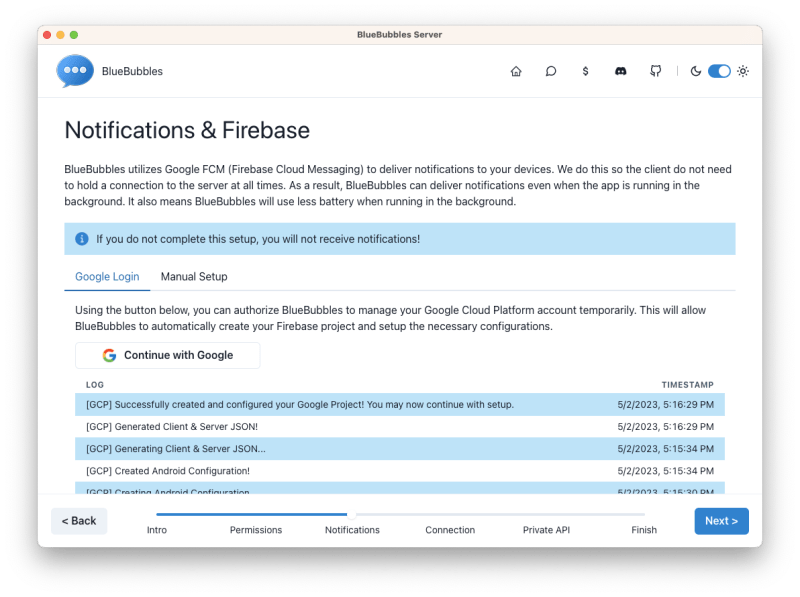The height and width of the screenshot is (597, 800).
Task: Click the LOG column header
Action: tap(95, 385)
